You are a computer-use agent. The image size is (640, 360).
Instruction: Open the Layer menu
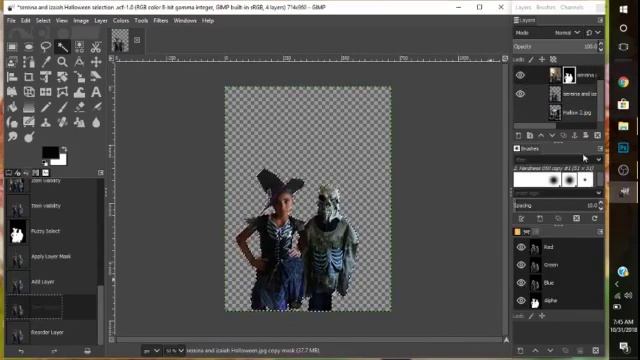[101, 20]
